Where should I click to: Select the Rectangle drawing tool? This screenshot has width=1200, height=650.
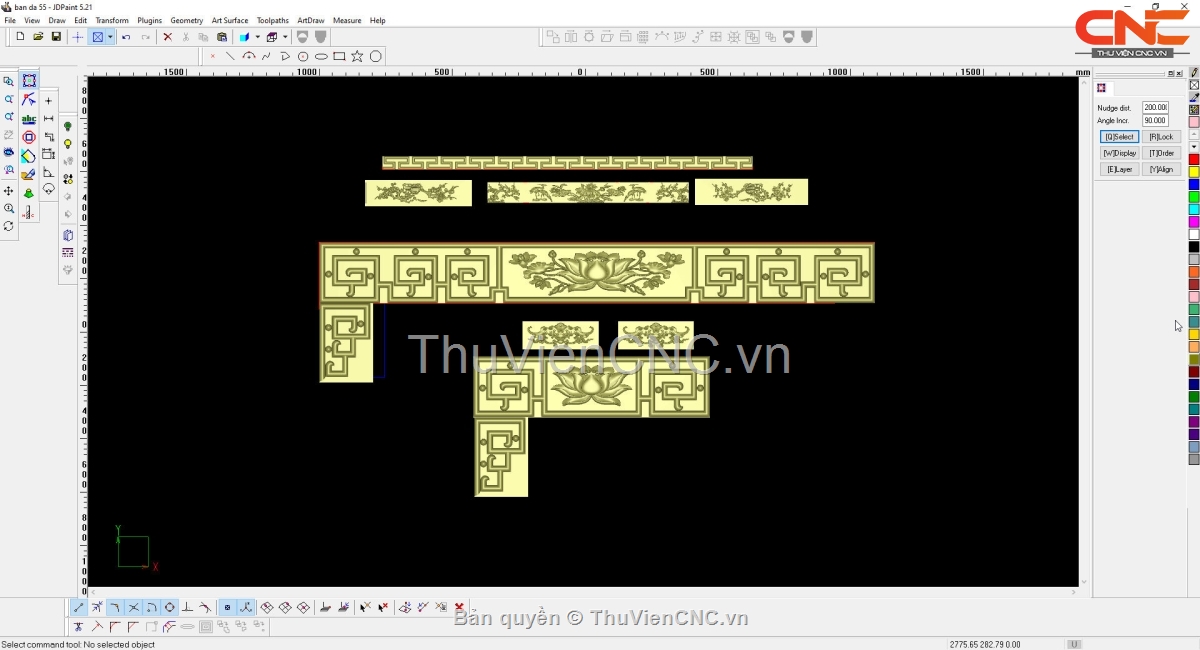(x=339, y=56)
